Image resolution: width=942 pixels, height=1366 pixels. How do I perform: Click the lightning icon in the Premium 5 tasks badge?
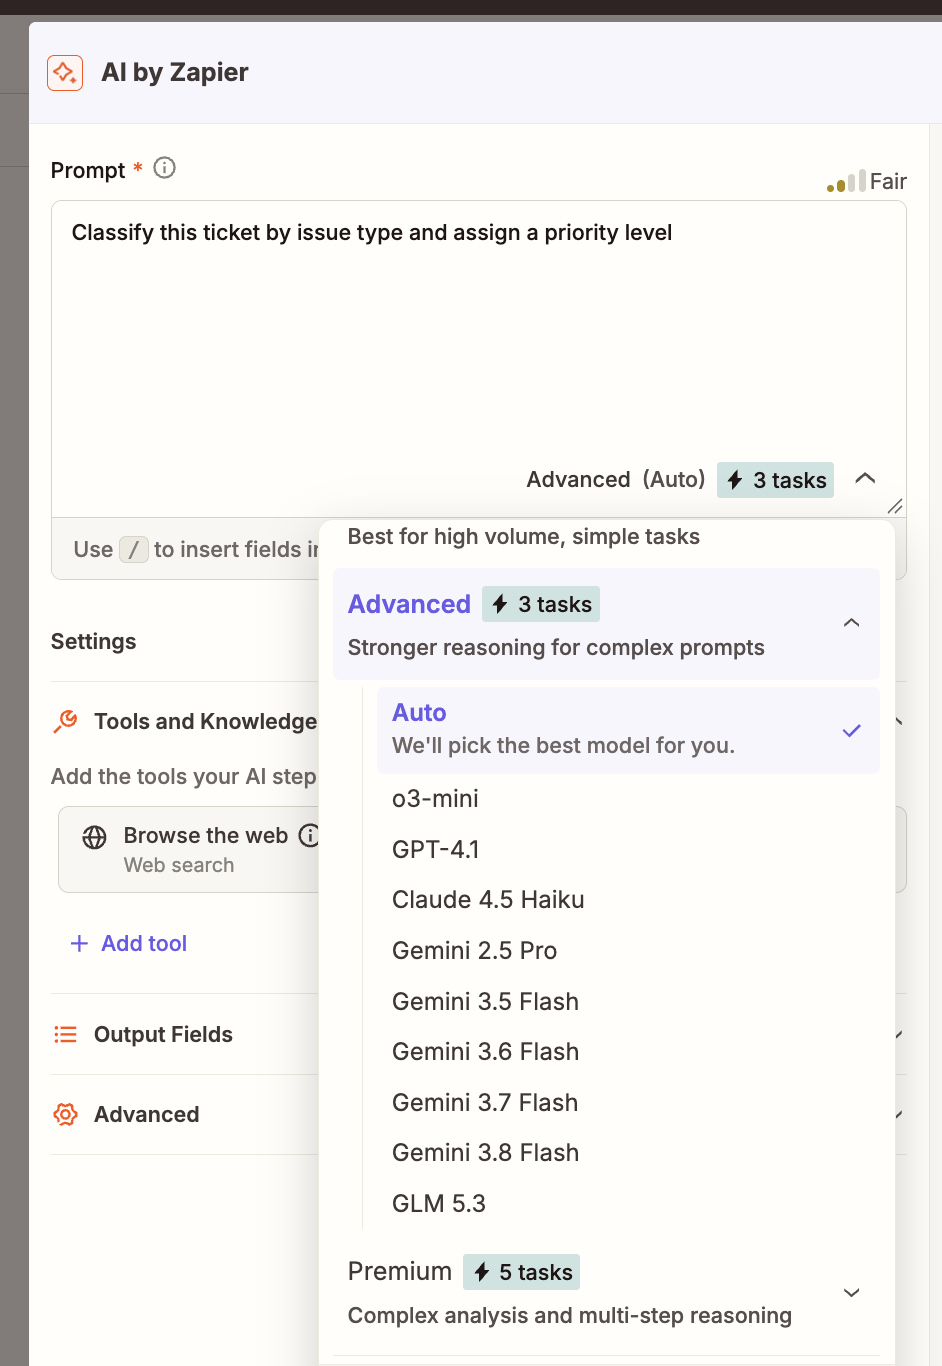click(x=482, y=1272)
